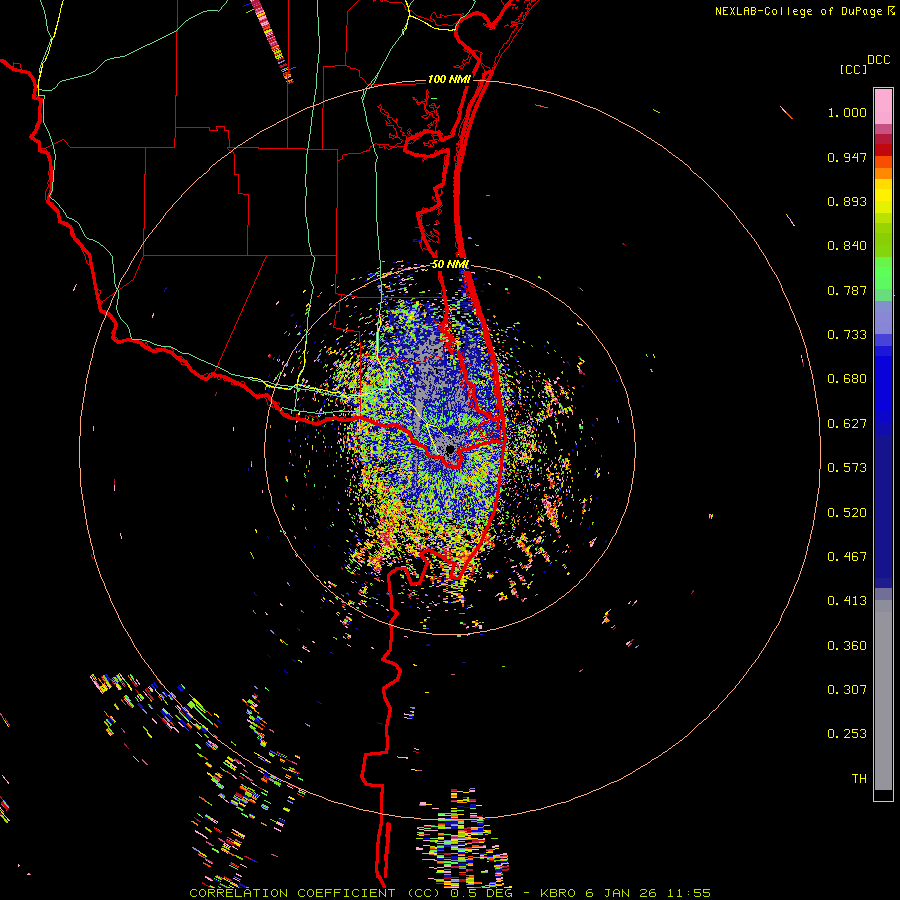Click the black radar site dot at center
This screenshot has width=900, height=900.
pyautogui.click(x=450, y=449)
